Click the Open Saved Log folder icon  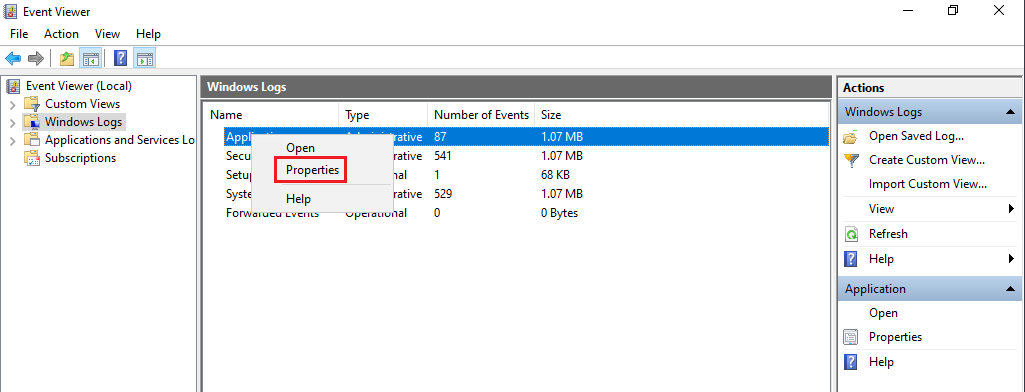850,137
